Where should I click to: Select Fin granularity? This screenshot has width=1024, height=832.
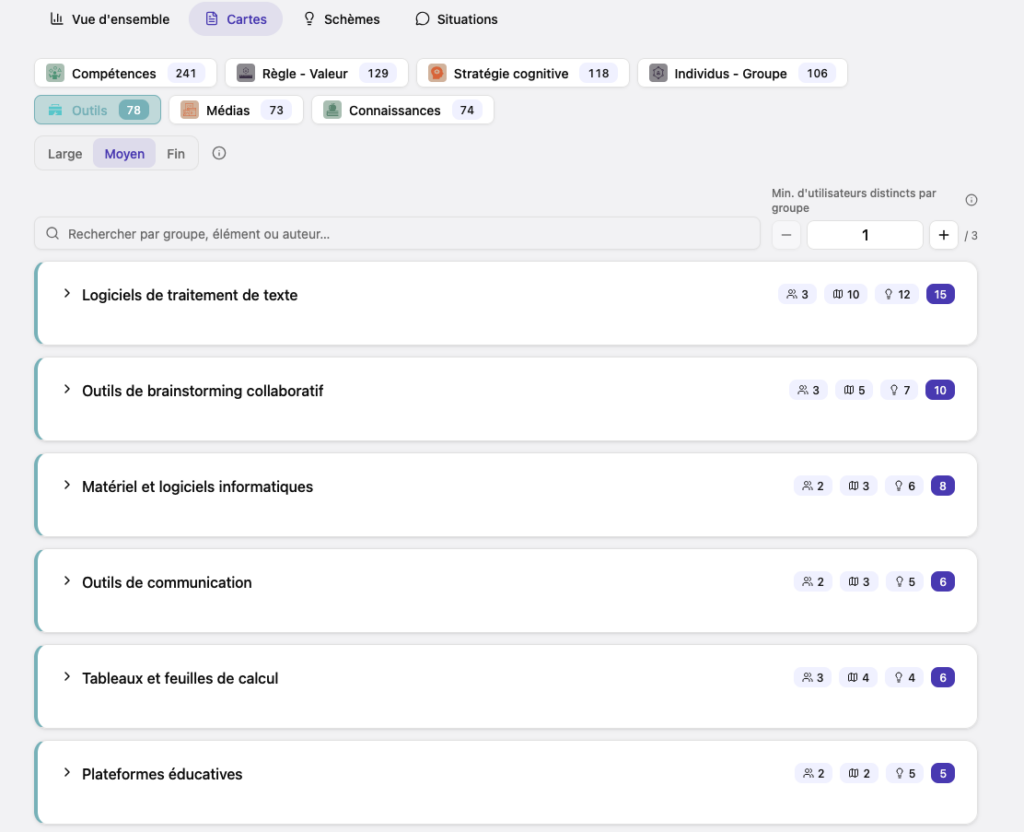click(x=176, y=153)
